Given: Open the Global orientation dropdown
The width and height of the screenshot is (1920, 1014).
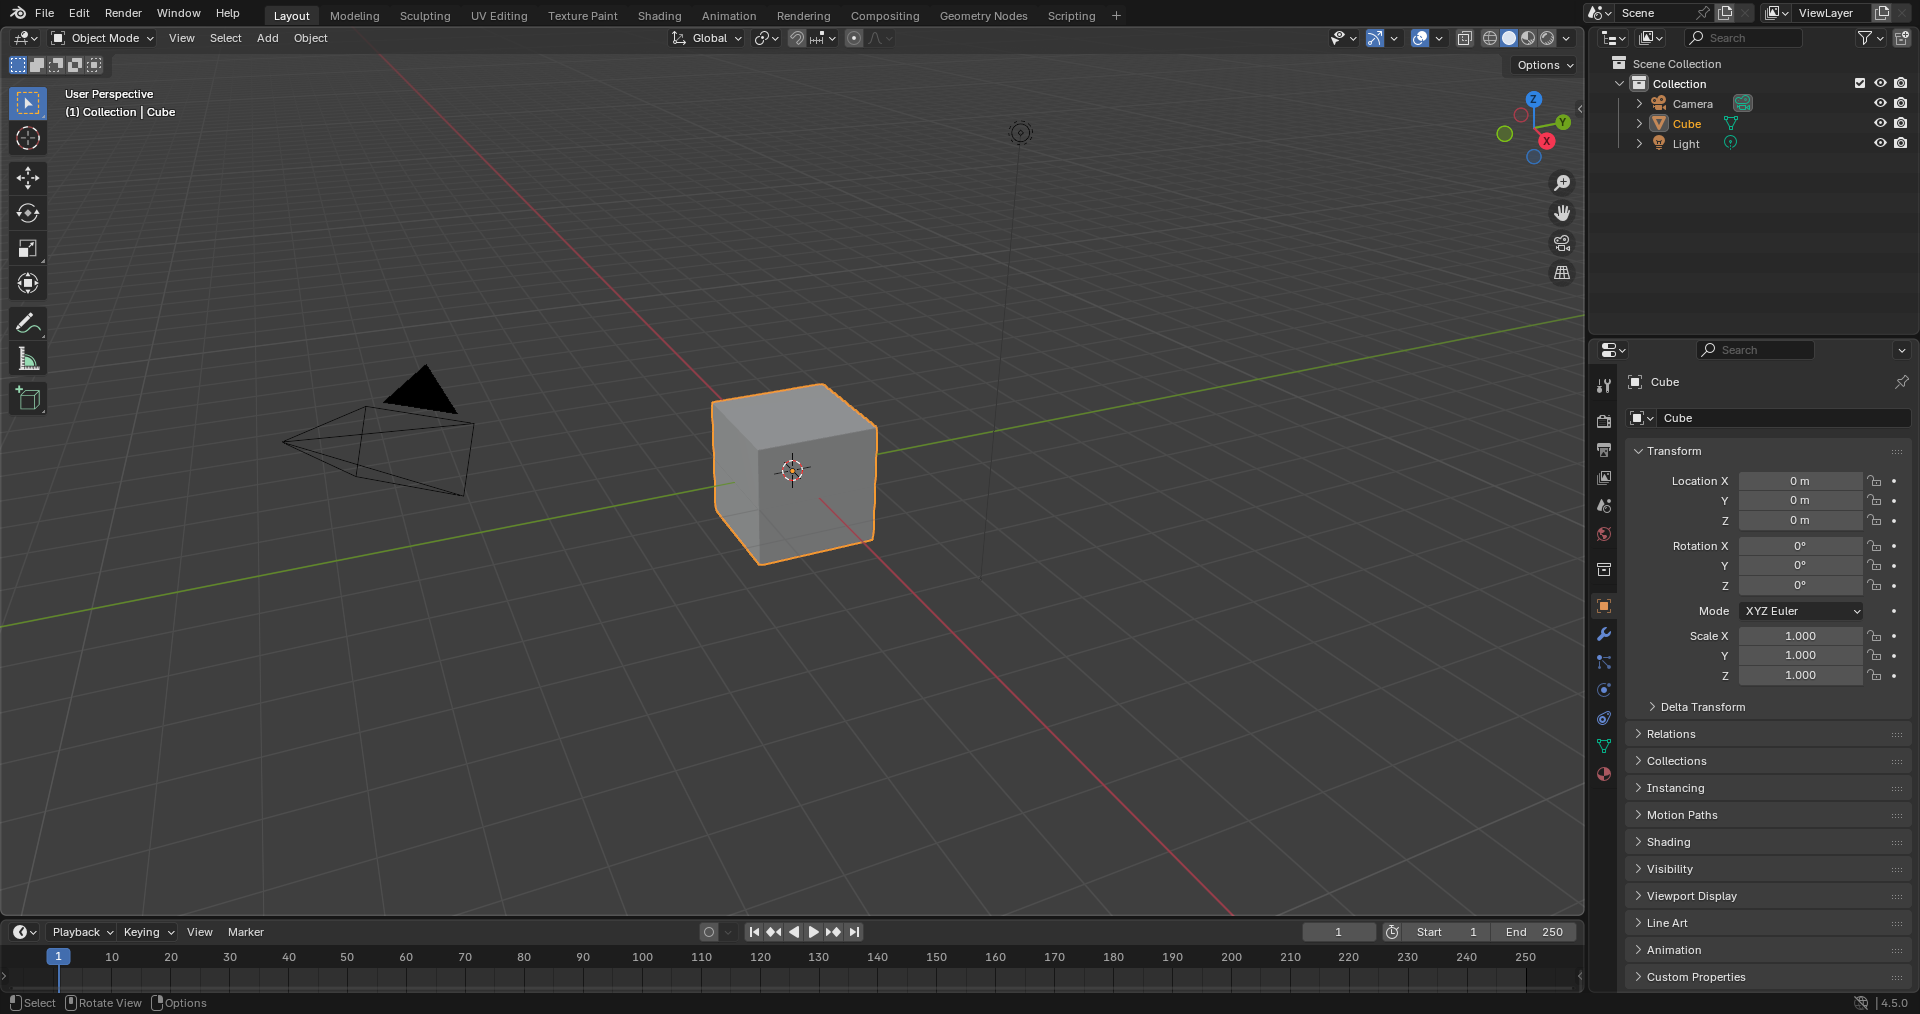Looking at the screenshot, I should tap(707, 38).
